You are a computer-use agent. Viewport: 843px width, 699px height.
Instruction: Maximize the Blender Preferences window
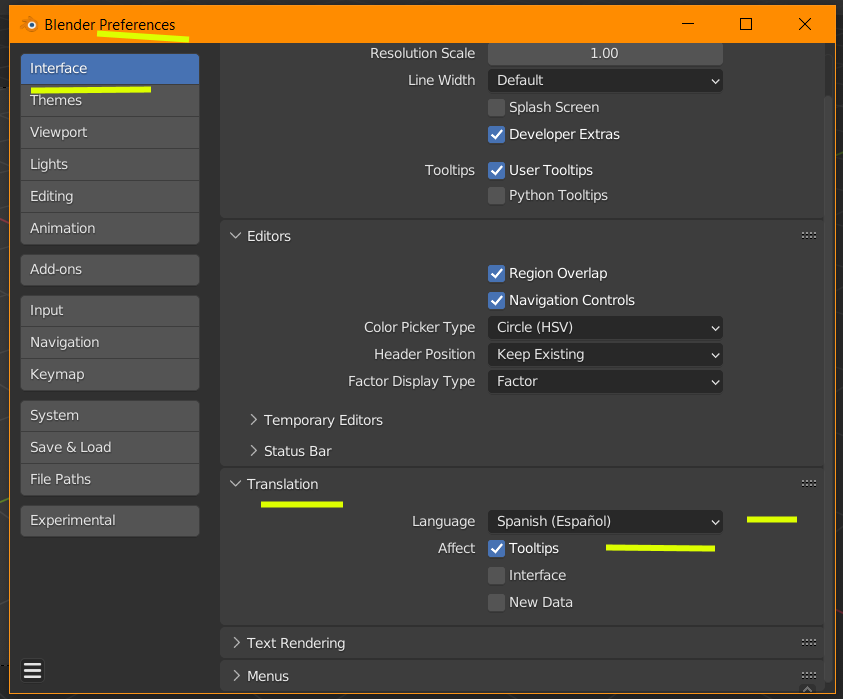point(746,24)
